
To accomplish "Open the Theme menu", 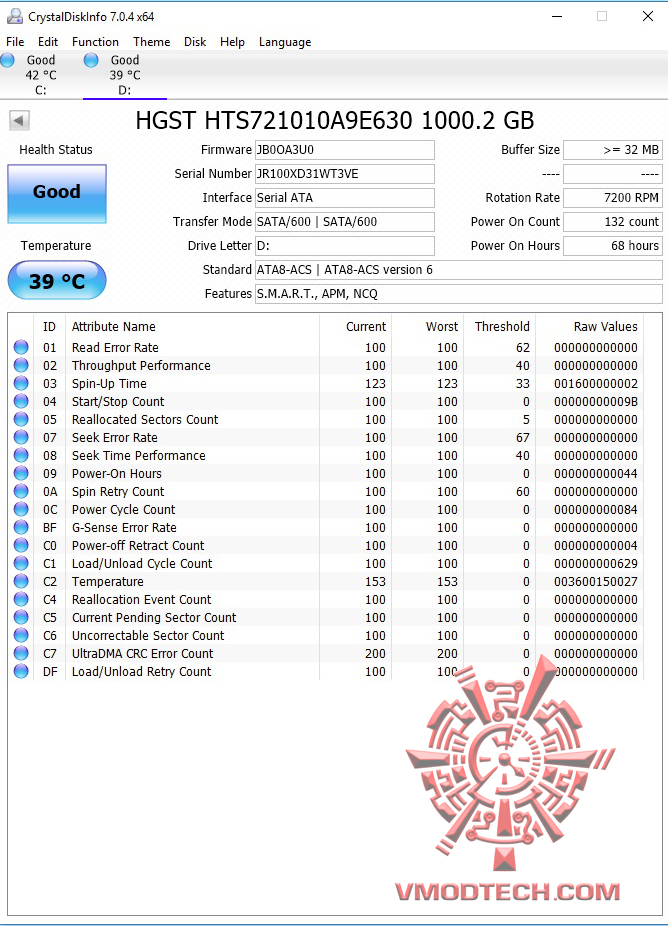I will tap(152, 42).
